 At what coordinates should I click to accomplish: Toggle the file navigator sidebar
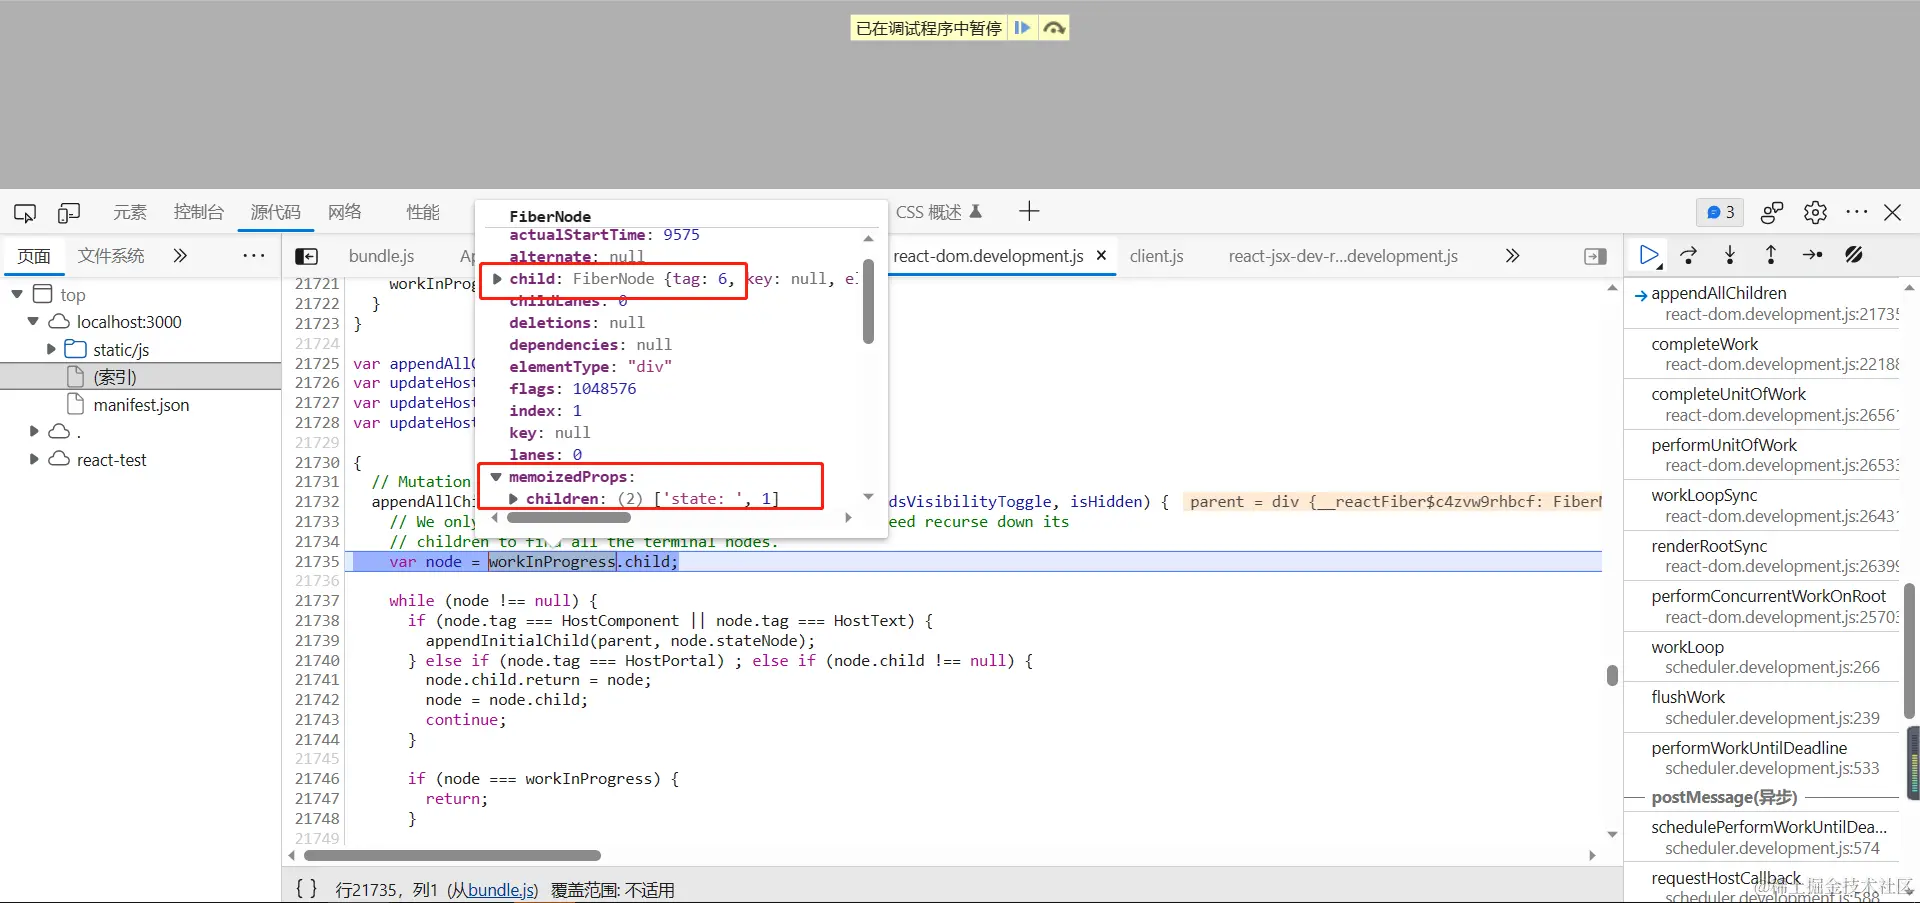[307, 257]
